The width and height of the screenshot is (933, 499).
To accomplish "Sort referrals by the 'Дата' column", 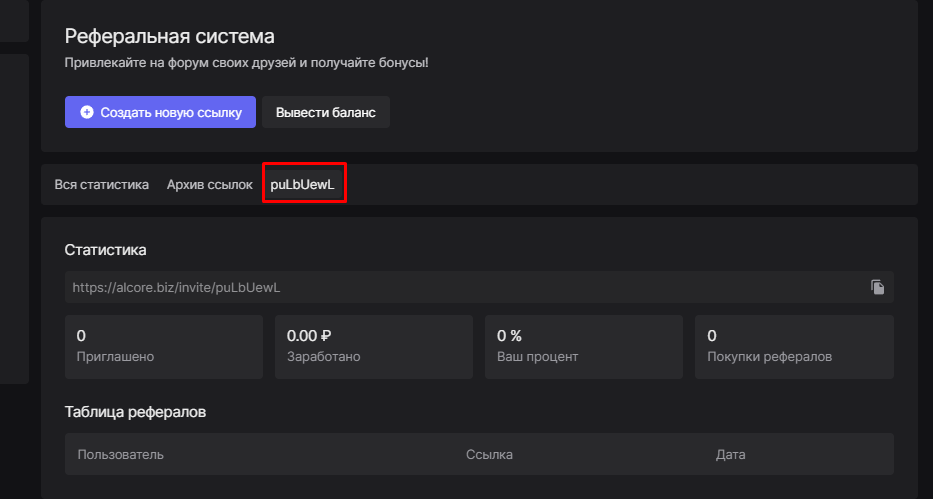I will tap(730, 455).
